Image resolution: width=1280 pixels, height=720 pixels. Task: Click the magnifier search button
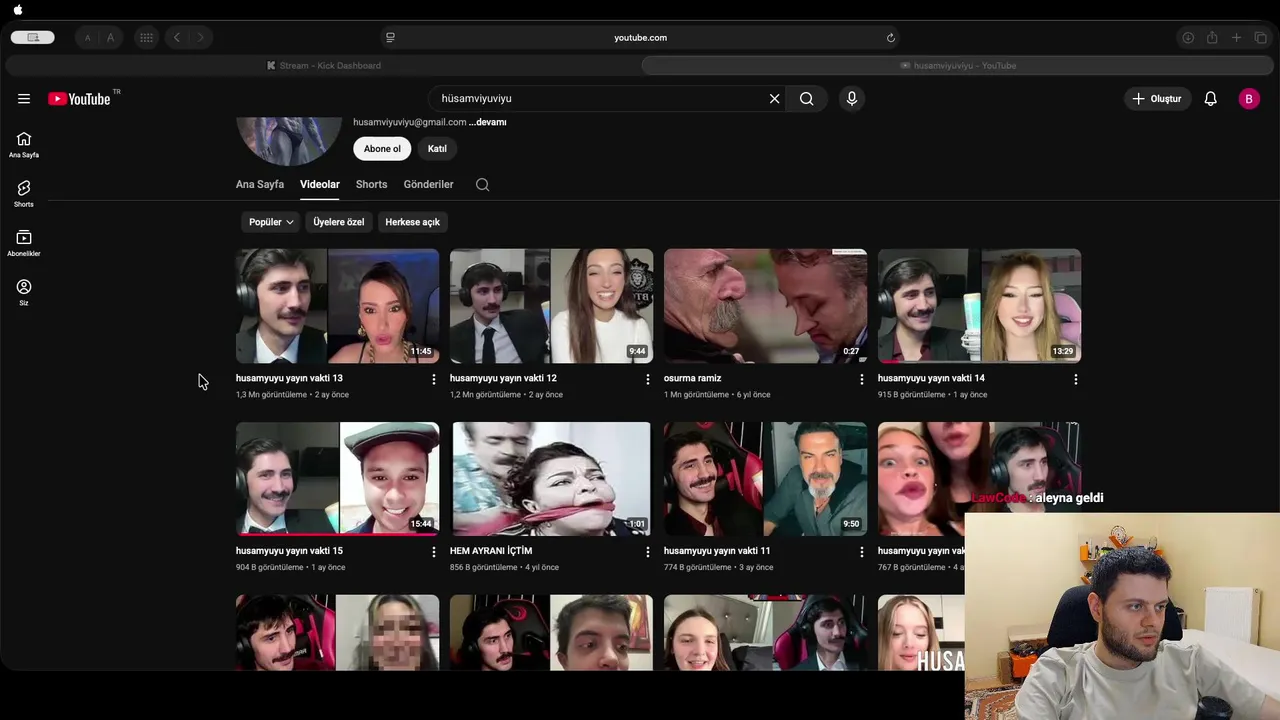click(x=807, y=99)
